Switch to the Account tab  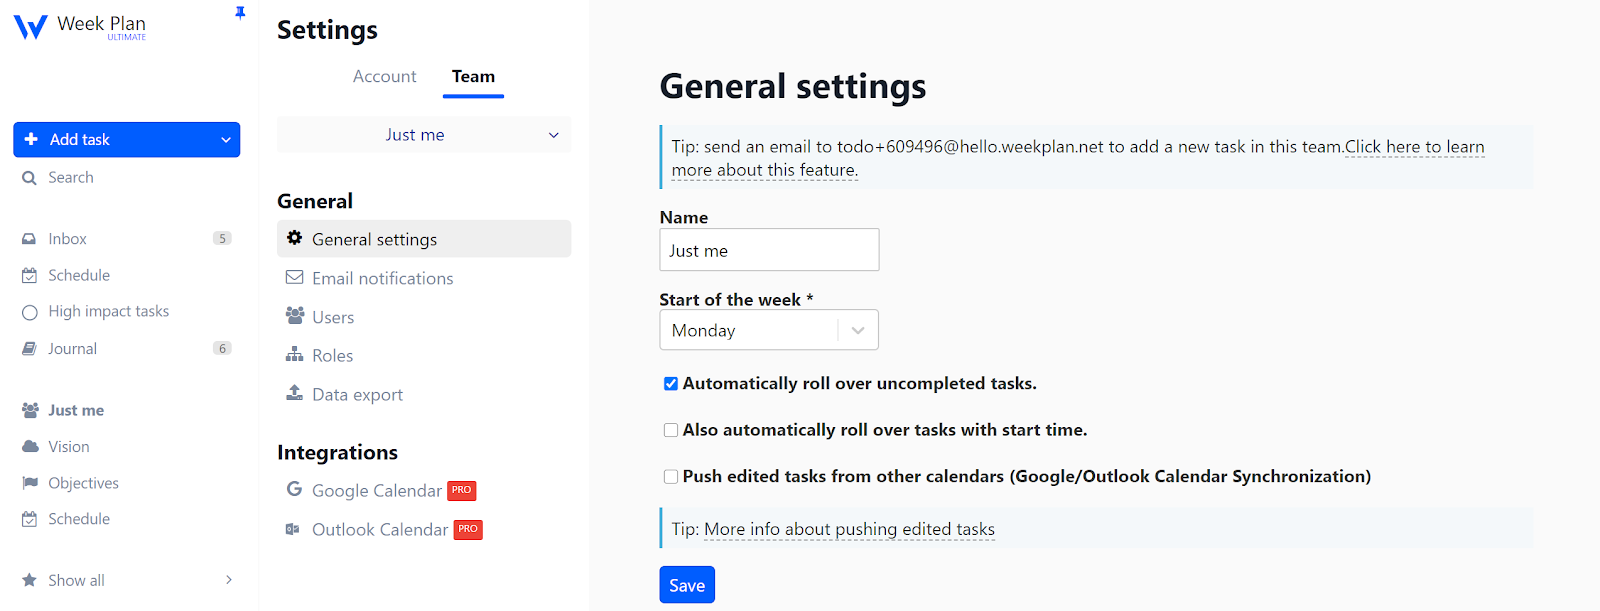pos(384,77)
